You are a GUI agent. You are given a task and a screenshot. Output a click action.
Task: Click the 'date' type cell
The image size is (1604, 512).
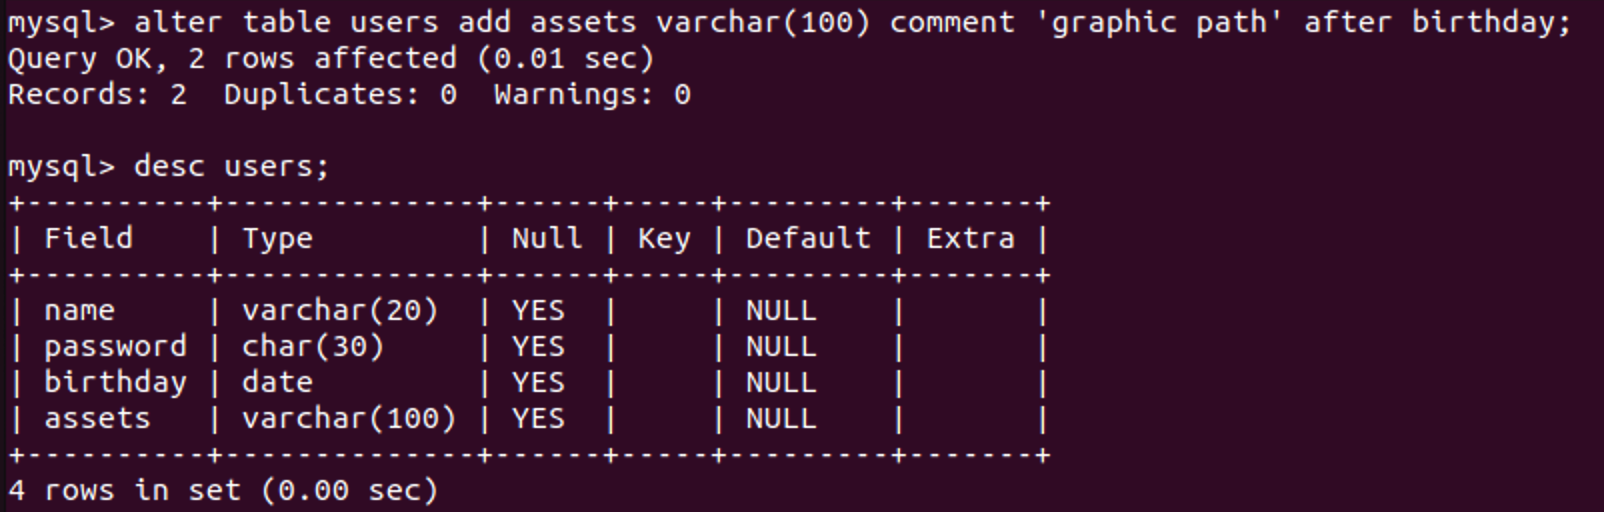coord(277,383)
